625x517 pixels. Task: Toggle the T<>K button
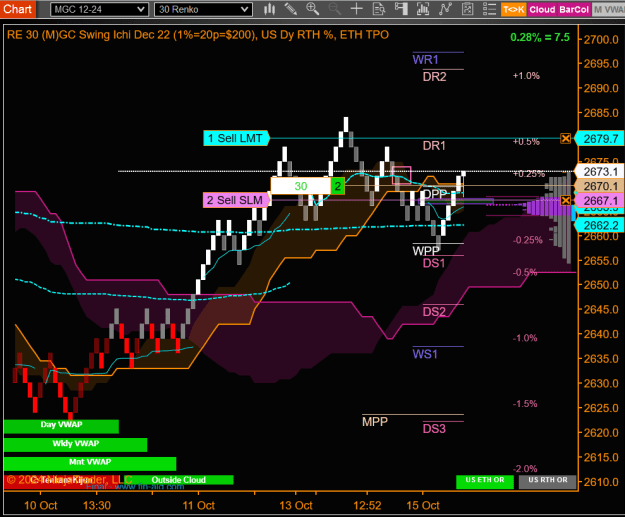pos(514,9)
